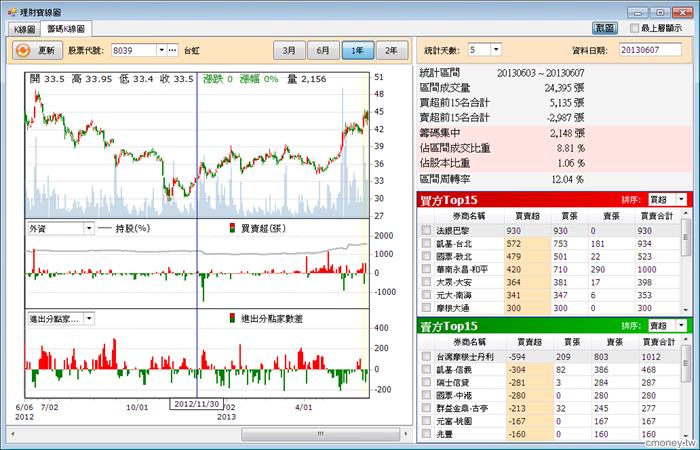Select the 1年 time range button
Screen dimensions: 700x450
[358, 50]
